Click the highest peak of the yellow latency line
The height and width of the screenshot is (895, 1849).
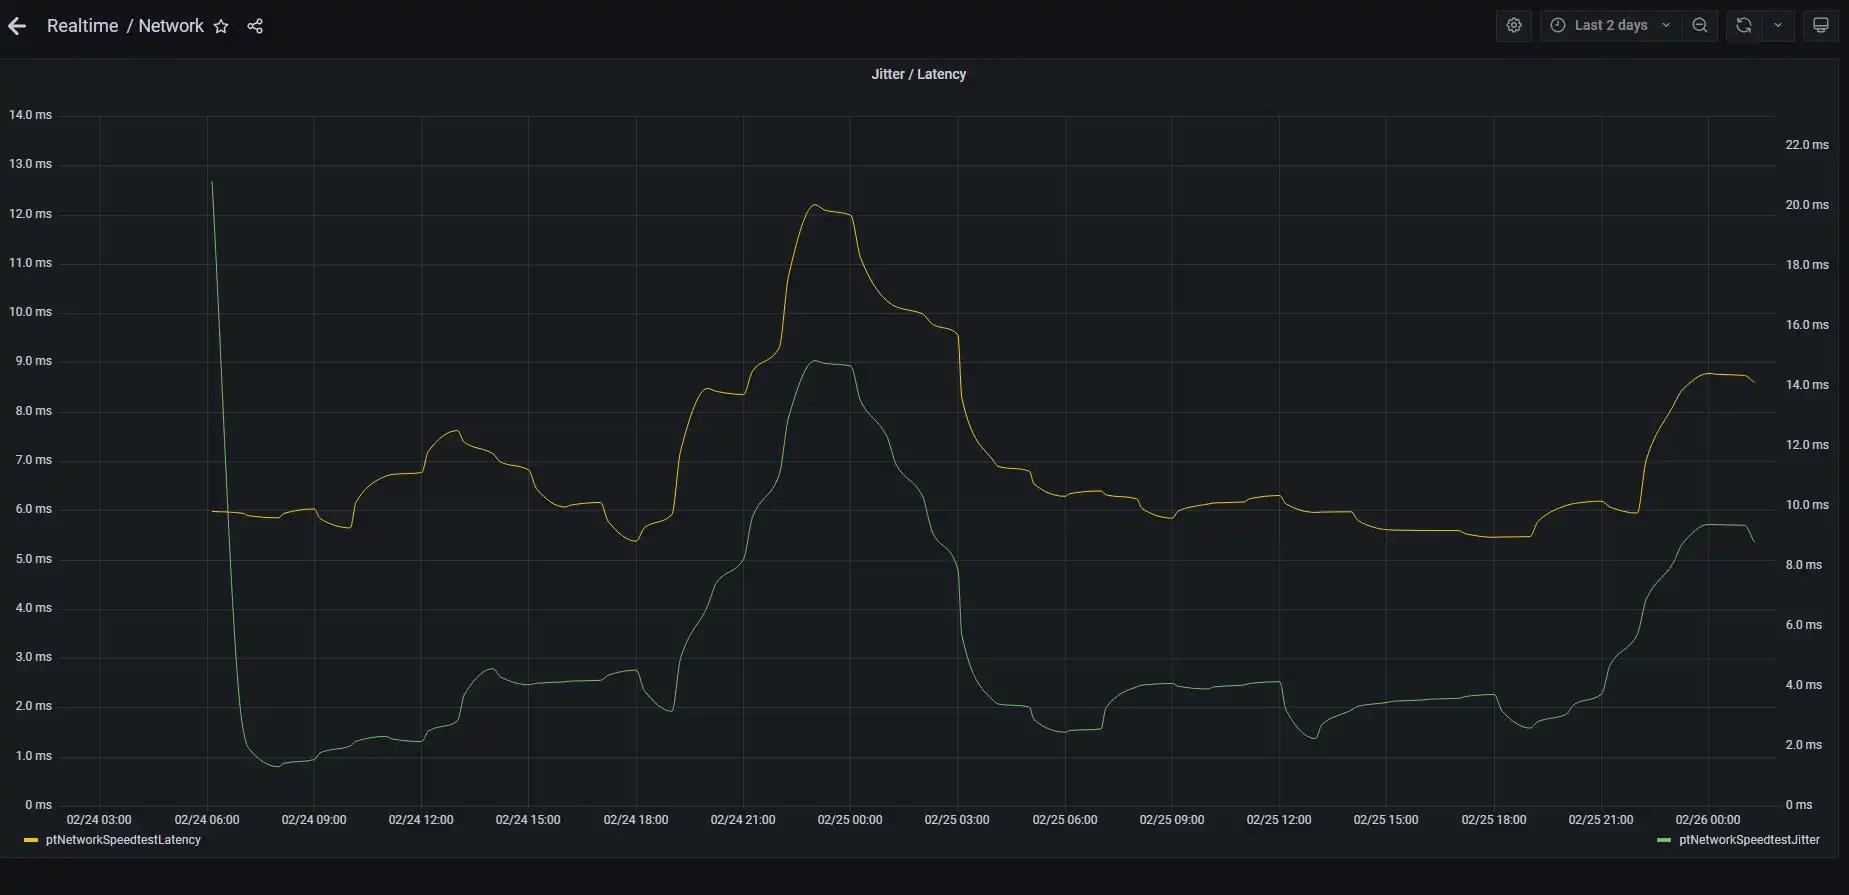[x=815, y=205]
